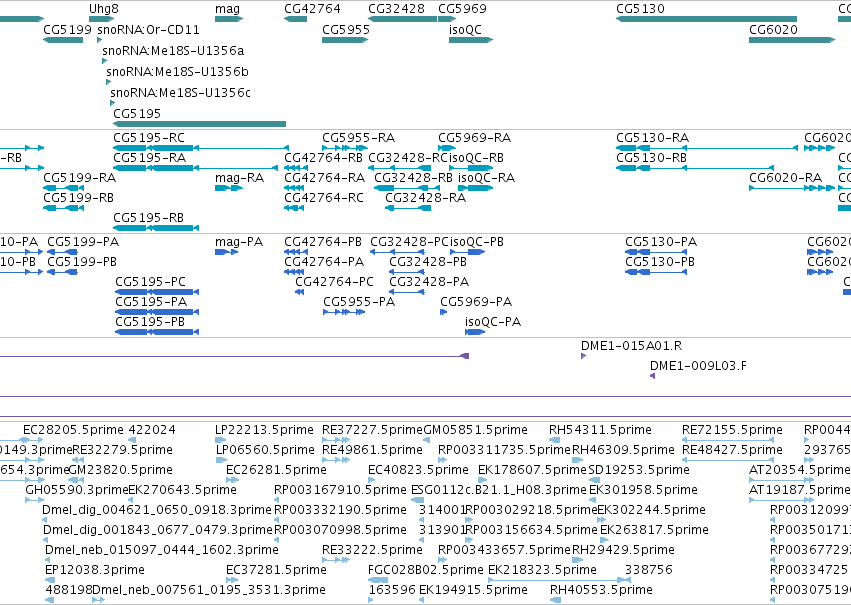Select the CG5195-RB transcript
This screenshot has height=605, width=851.
click(x=156, y=228)
